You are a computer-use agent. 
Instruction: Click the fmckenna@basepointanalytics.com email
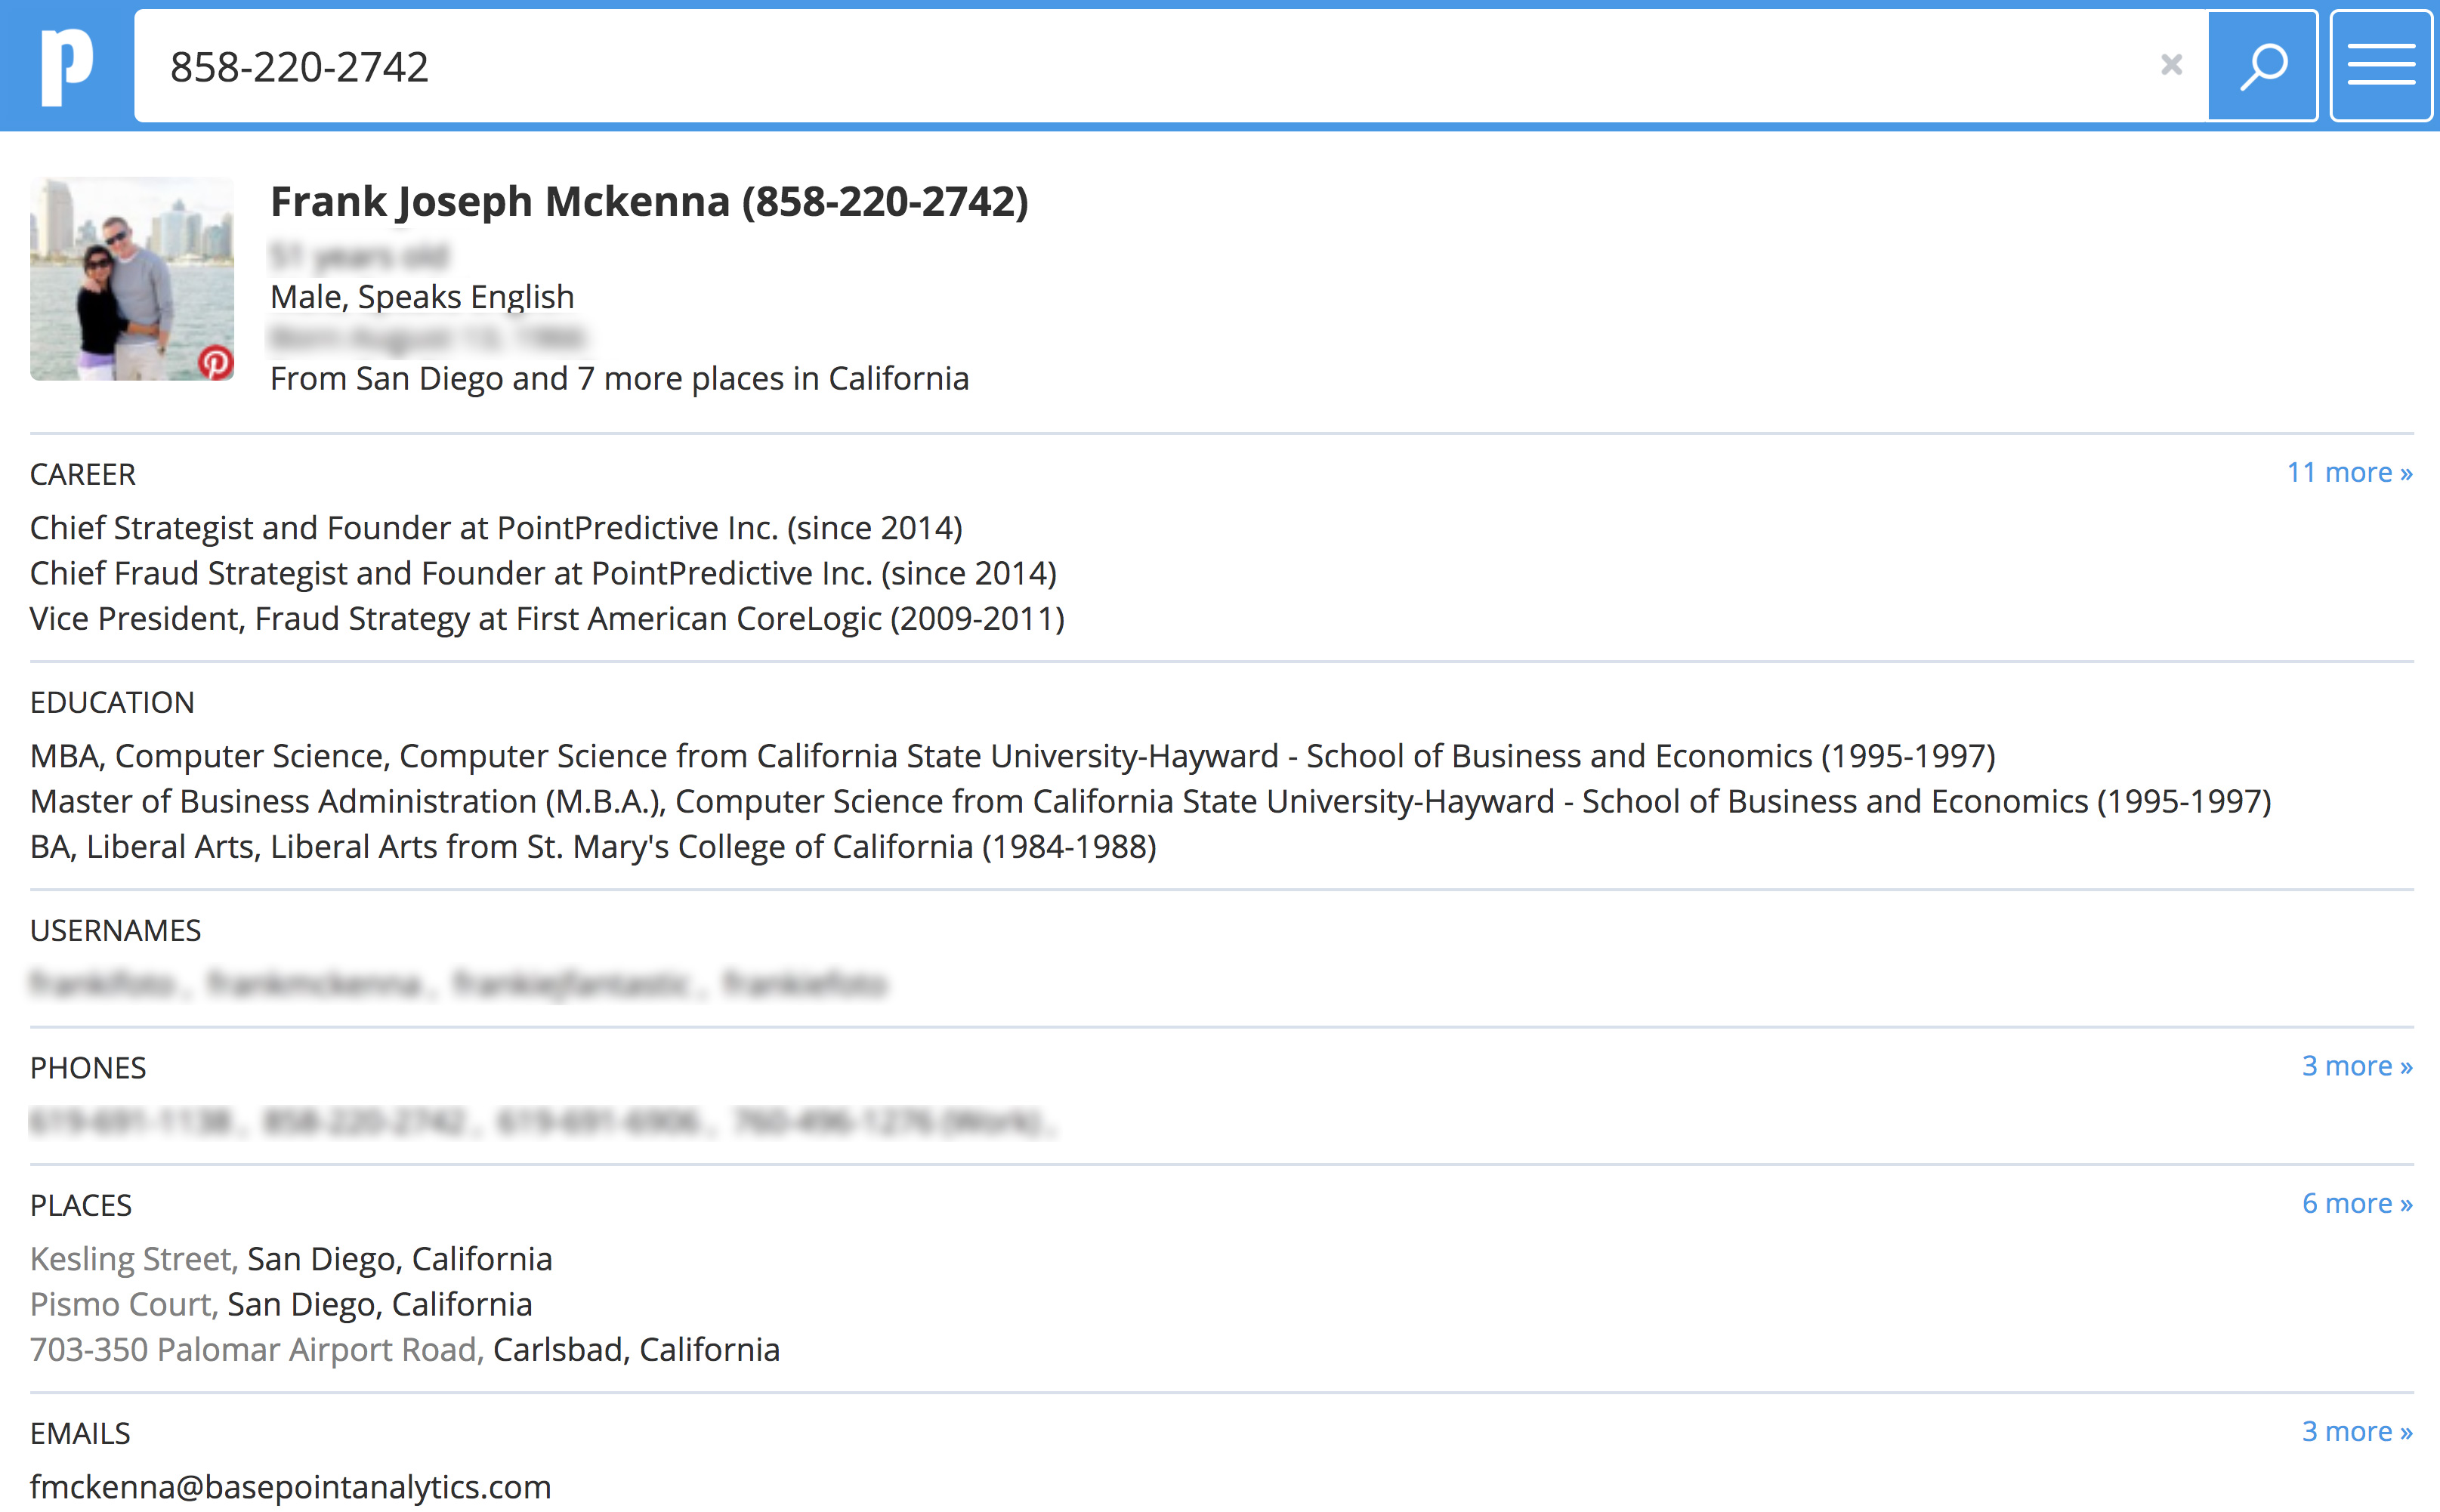coord(290,1487)
